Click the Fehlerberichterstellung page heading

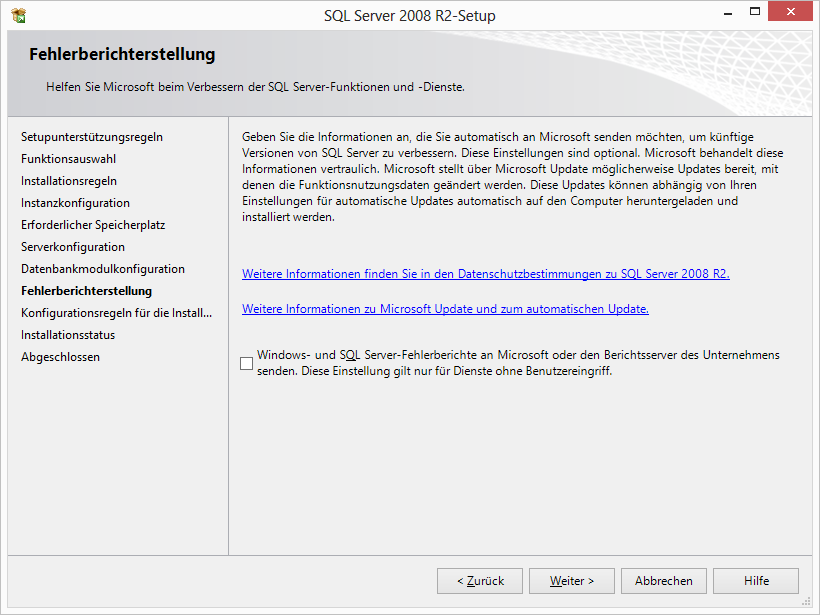(x=122, y=54)
